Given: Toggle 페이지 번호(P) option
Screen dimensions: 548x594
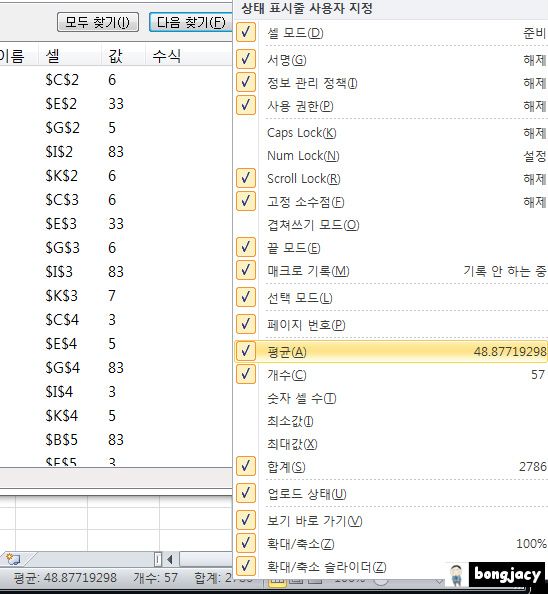Looking at the screenshot, I should coord(391,325).
